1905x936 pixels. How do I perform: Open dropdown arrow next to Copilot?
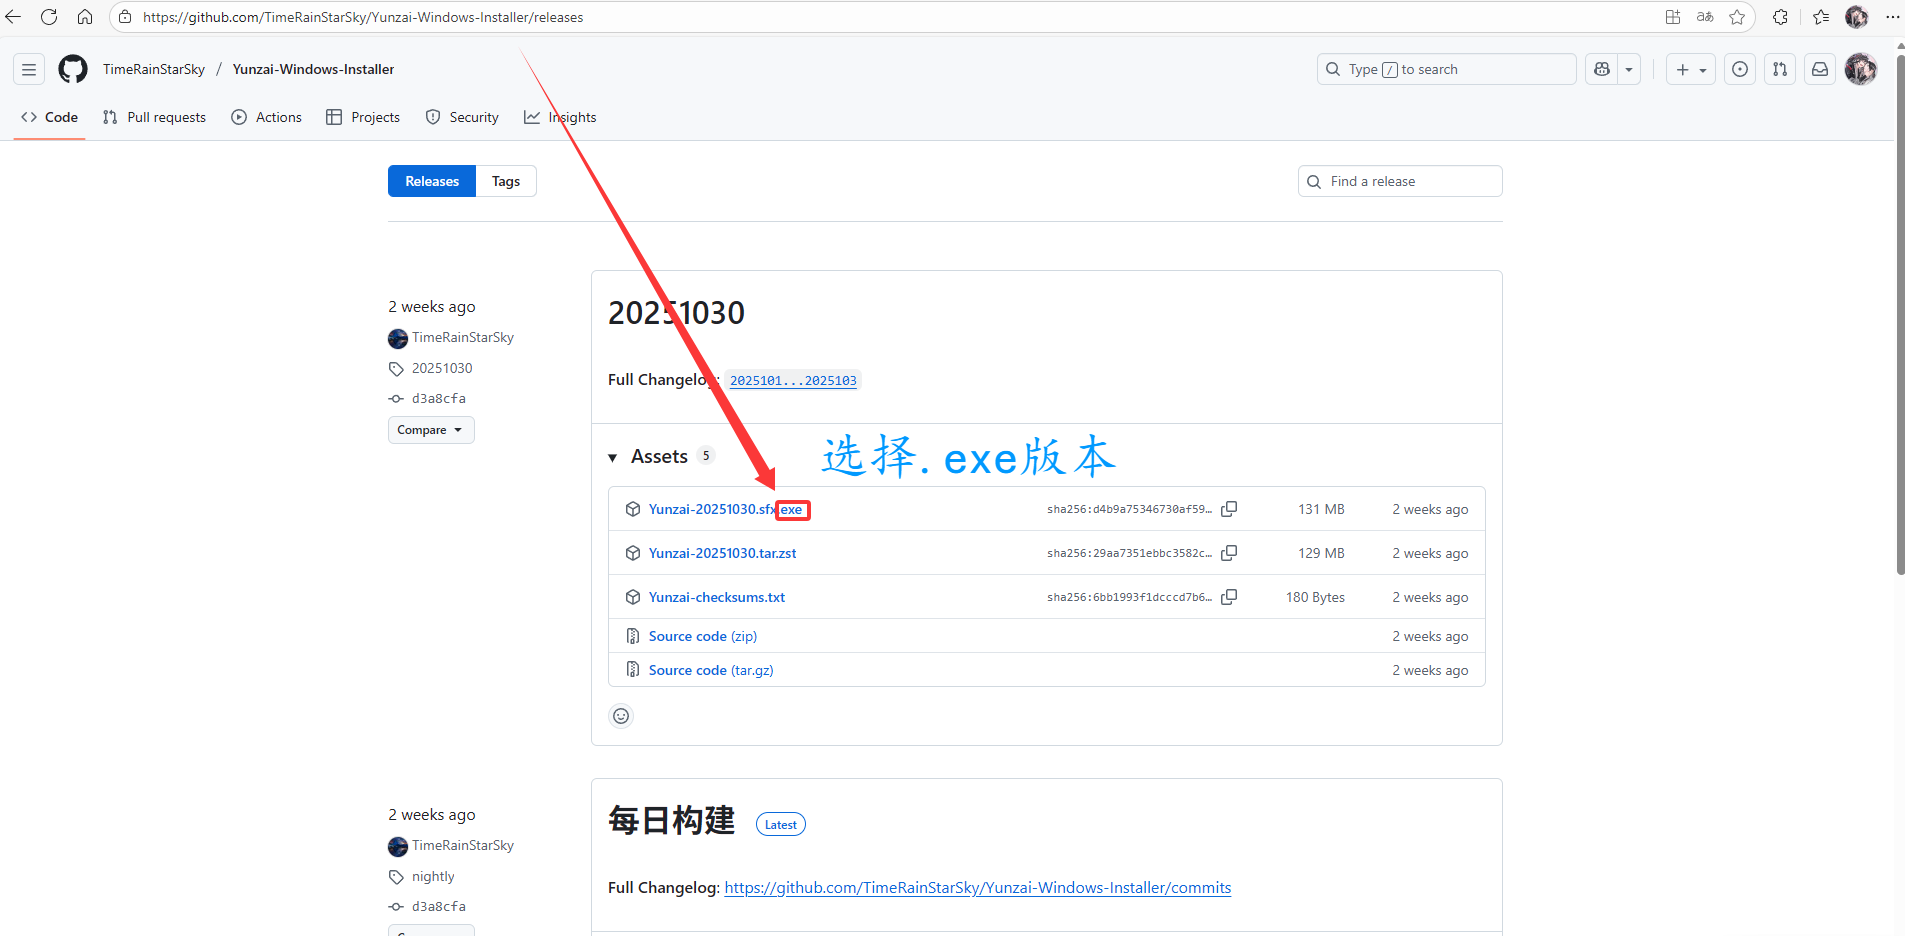coord(1629,69)
